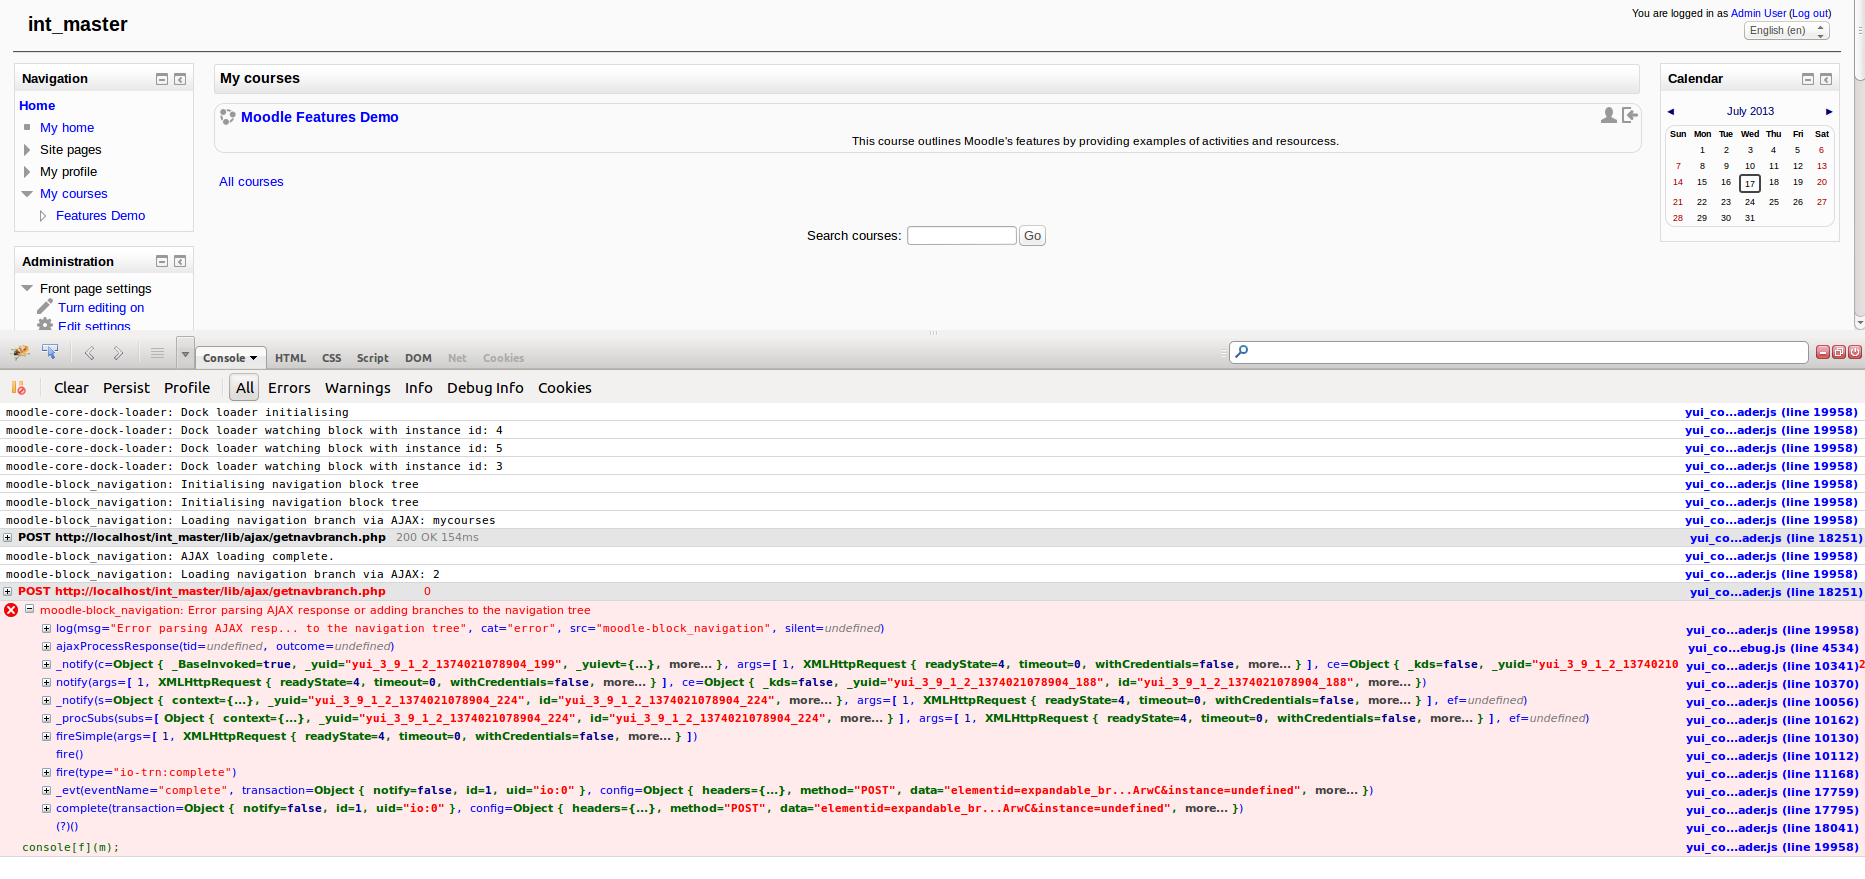The height and width of the screenshot is (879, 1865).
Task: Click the Log out link
Action: pos(1810,13)
